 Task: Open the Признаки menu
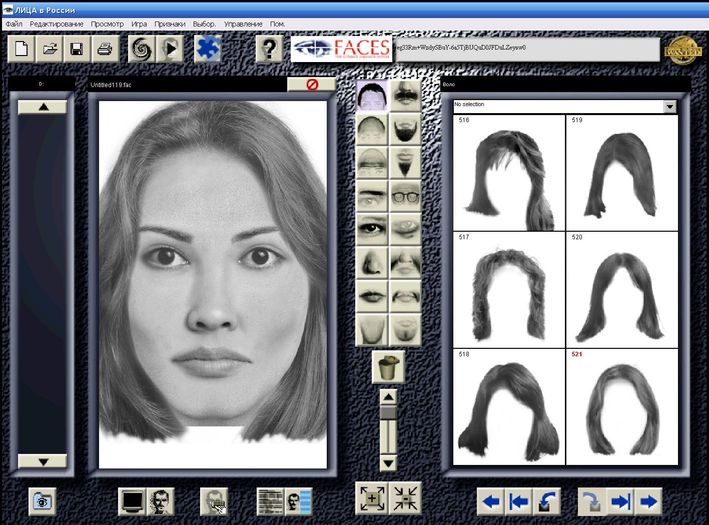[170, 24]
